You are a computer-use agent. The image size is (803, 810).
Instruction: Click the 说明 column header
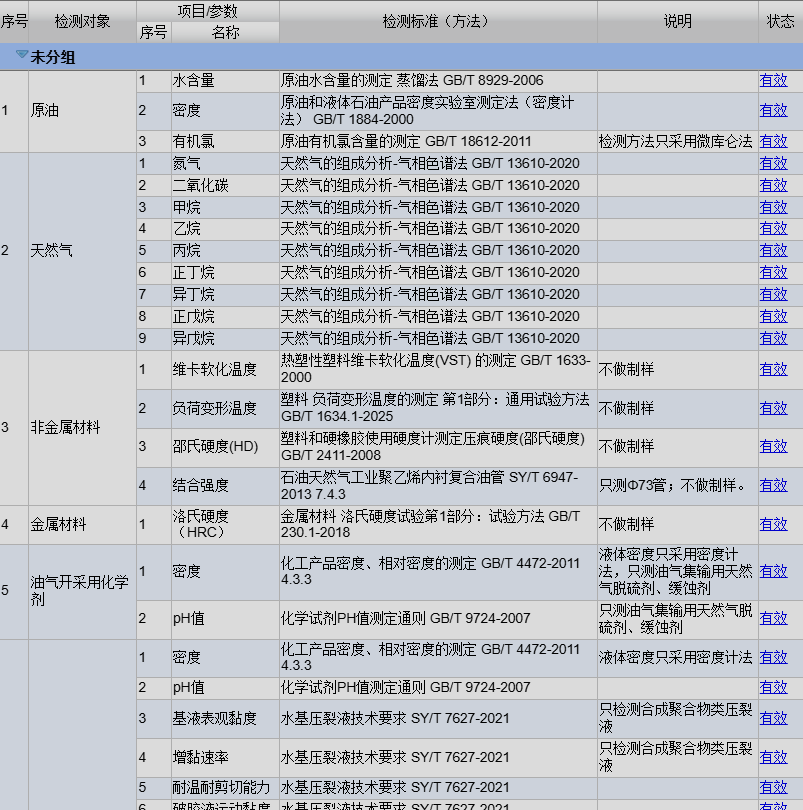tap(677, 21)
